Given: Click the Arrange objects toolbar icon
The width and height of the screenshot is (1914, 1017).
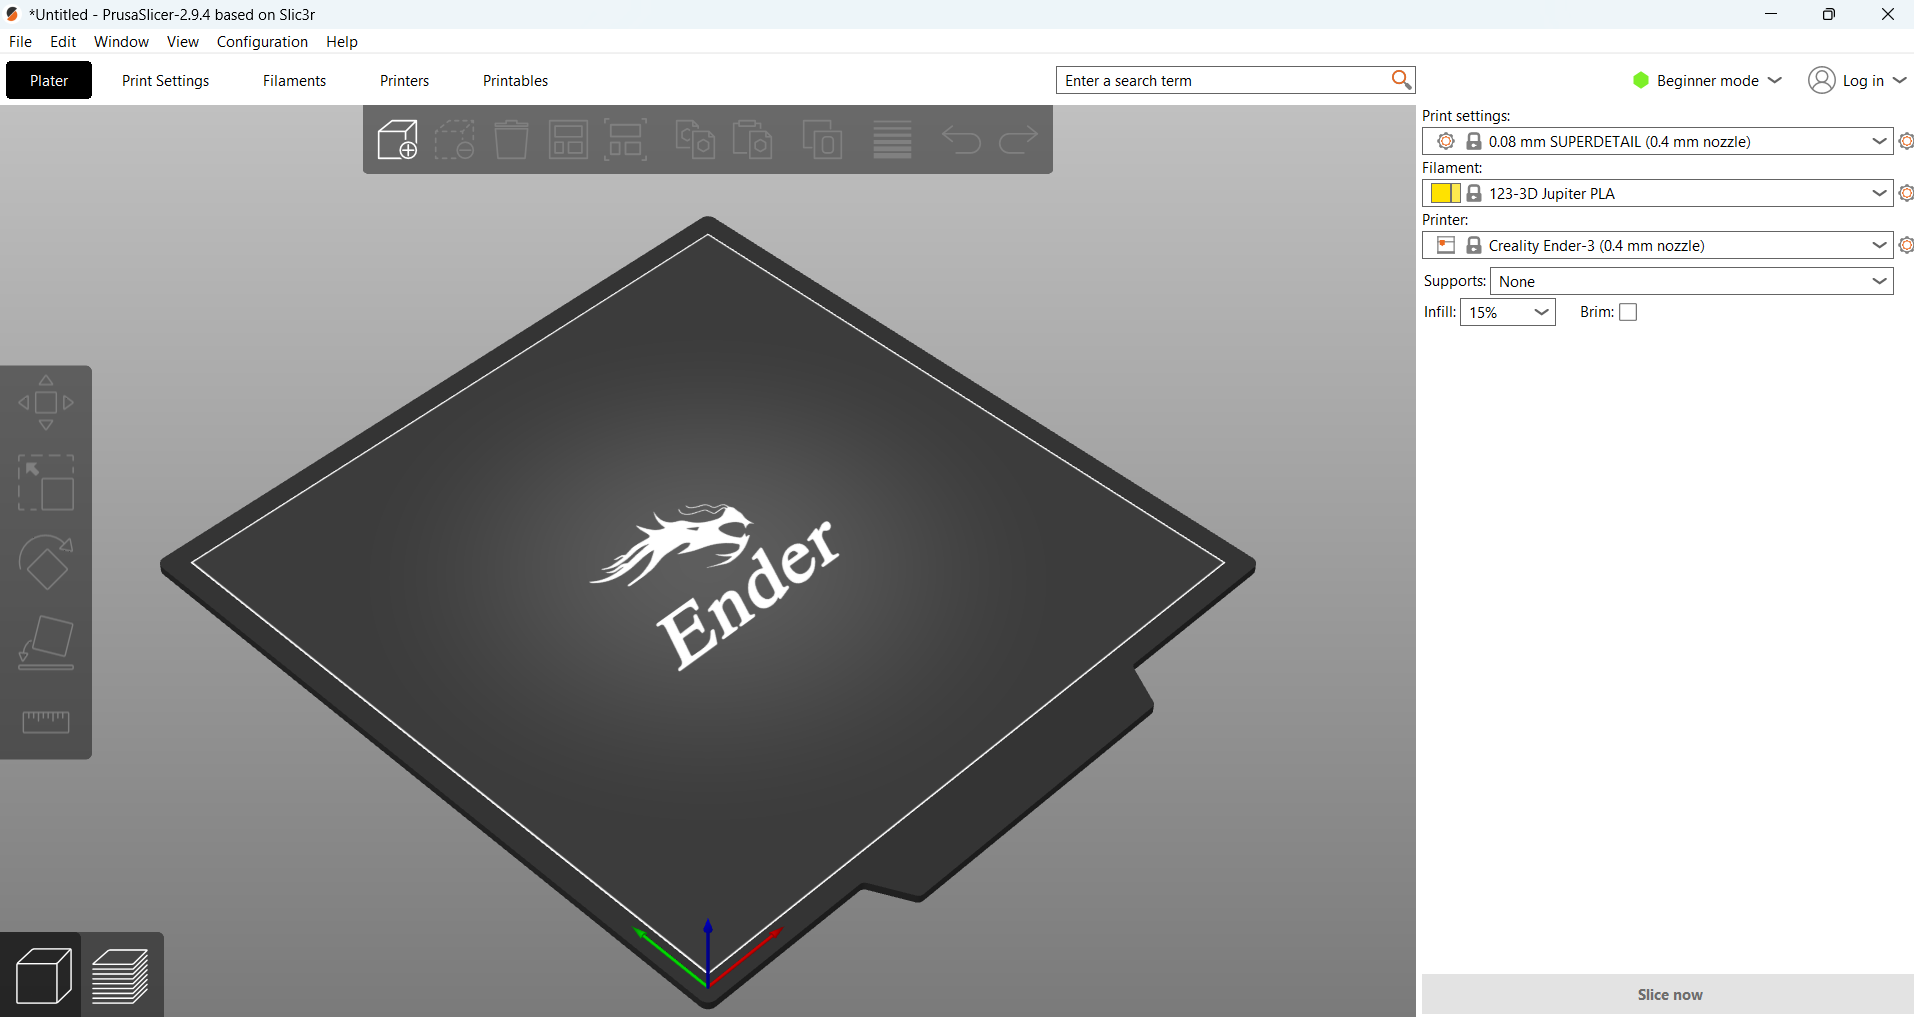Looking at the screenshot, I should [568, 140].
